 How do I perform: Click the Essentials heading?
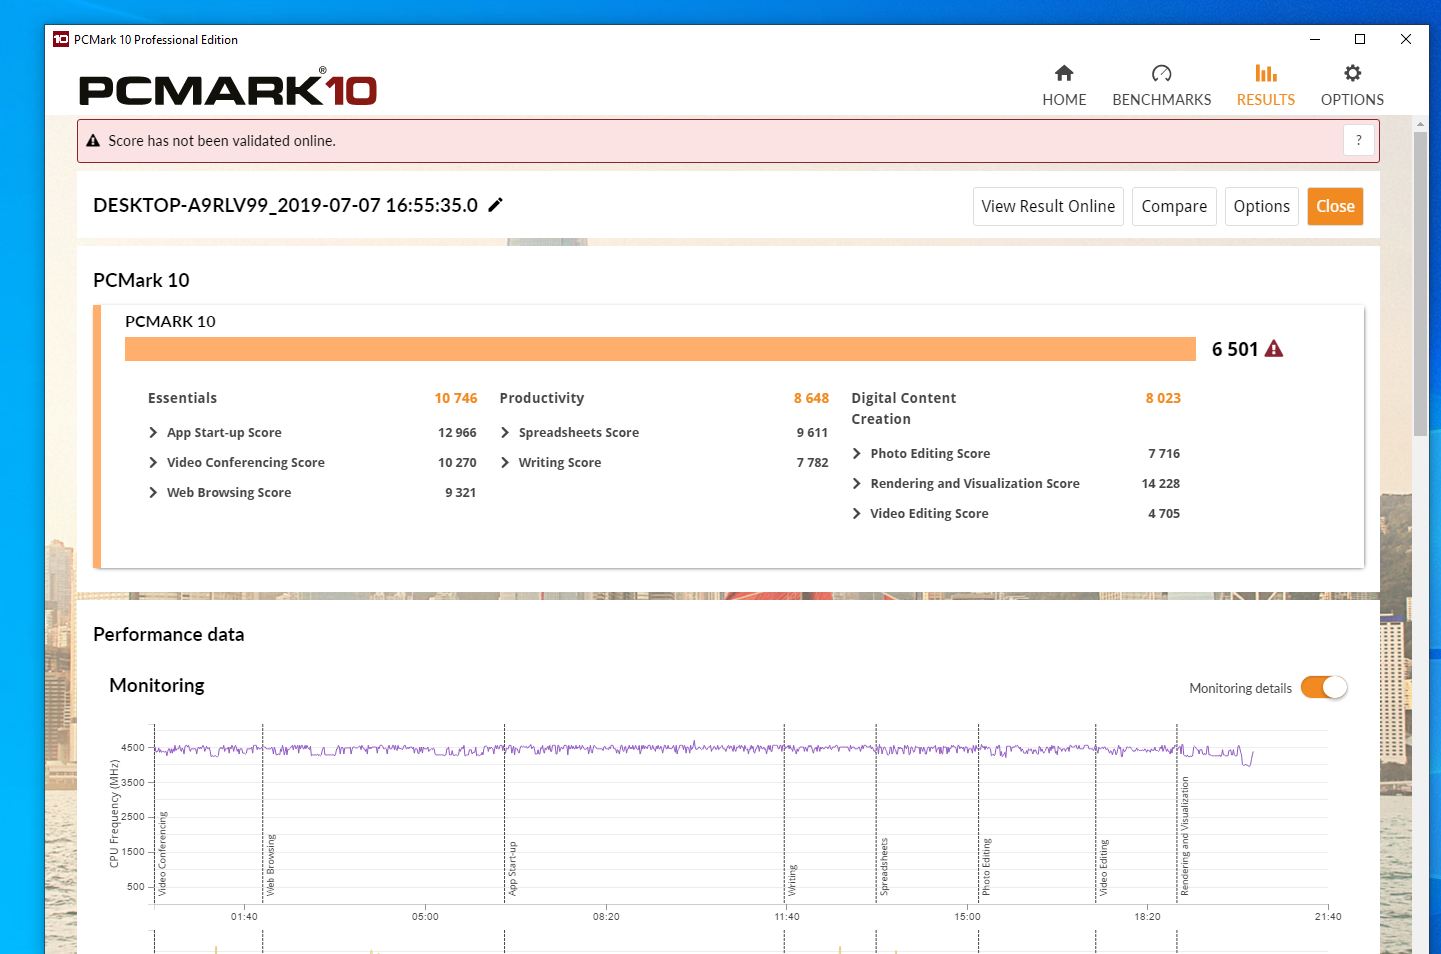click(x=182, y=398)
